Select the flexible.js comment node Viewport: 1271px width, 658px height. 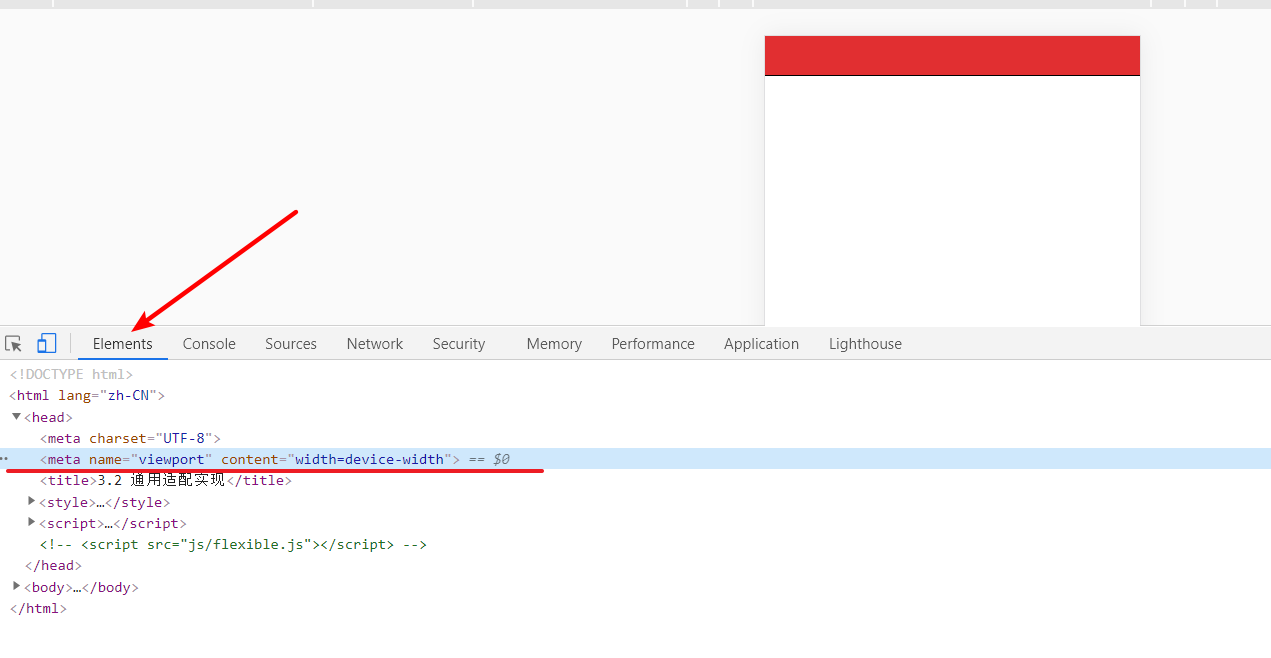(x=233, y=545)
